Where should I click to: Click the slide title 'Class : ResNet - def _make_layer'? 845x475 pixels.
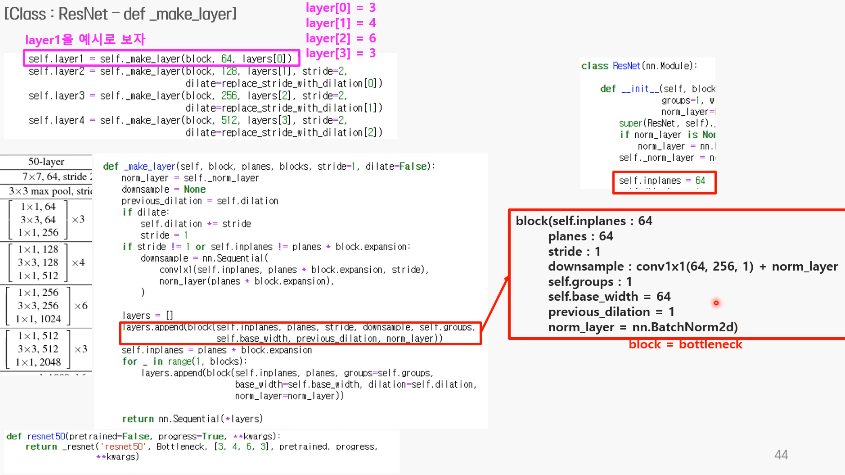[x=121, y=13]
